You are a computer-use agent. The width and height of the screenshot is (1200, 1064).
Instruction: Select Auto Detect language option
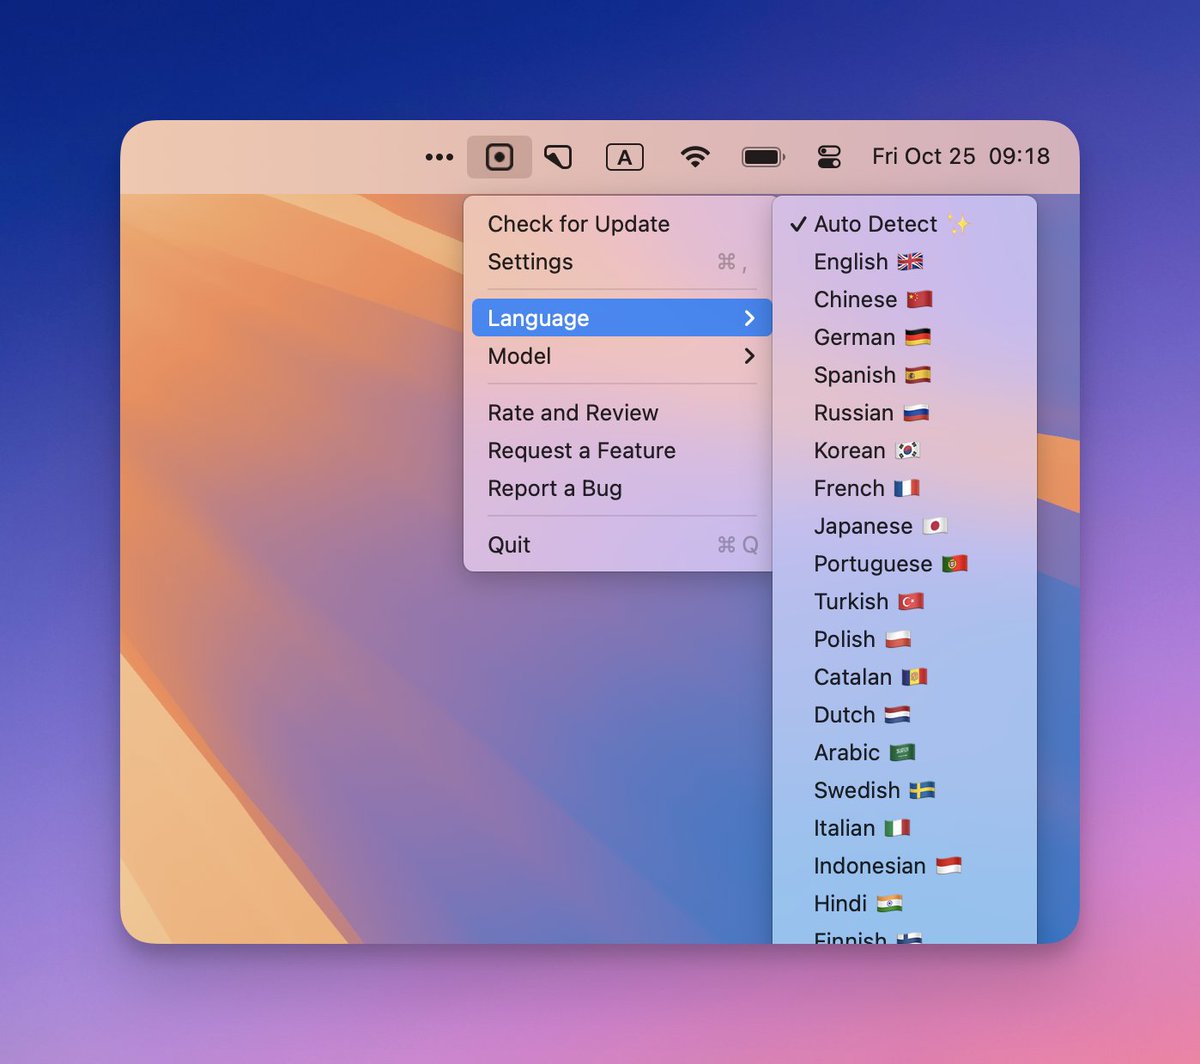876,224
